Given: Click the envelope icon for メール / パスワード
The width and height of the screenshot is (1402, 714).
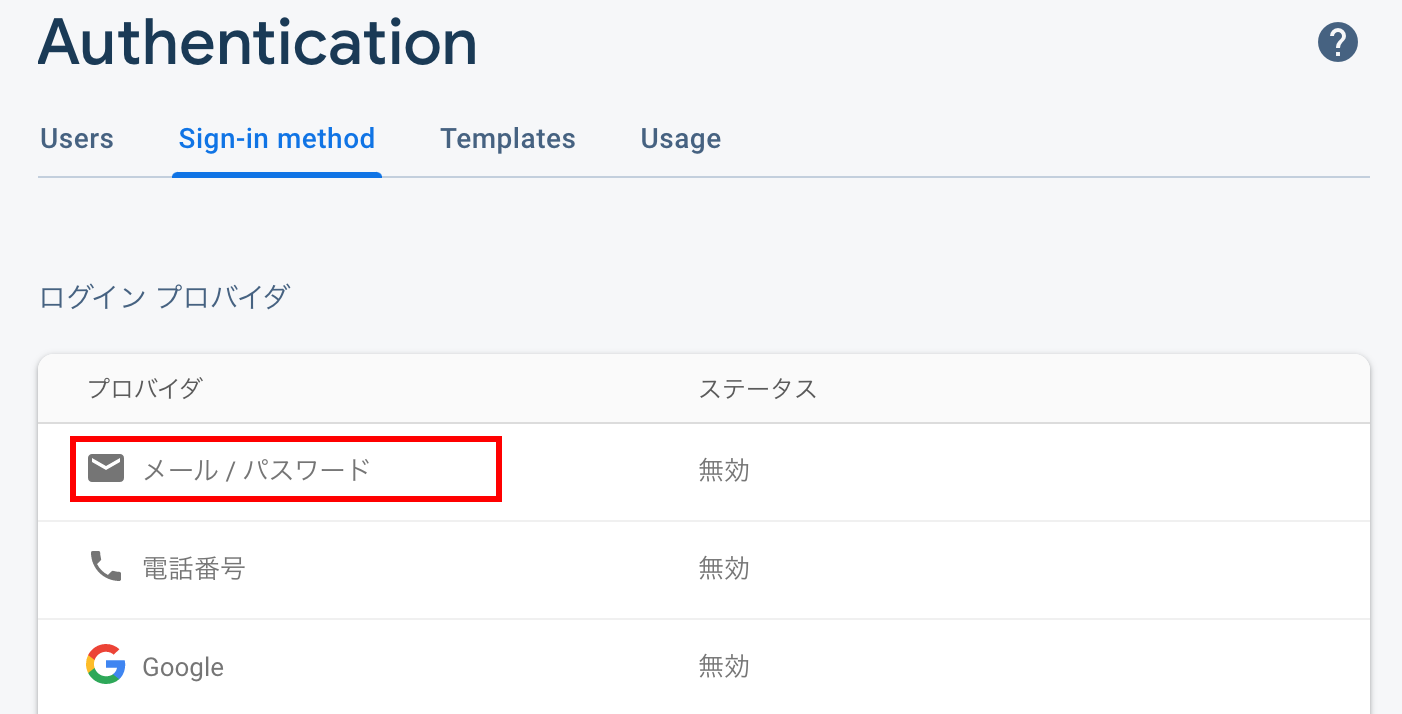Looking at the screenshot, I should [x=106, y=468].
